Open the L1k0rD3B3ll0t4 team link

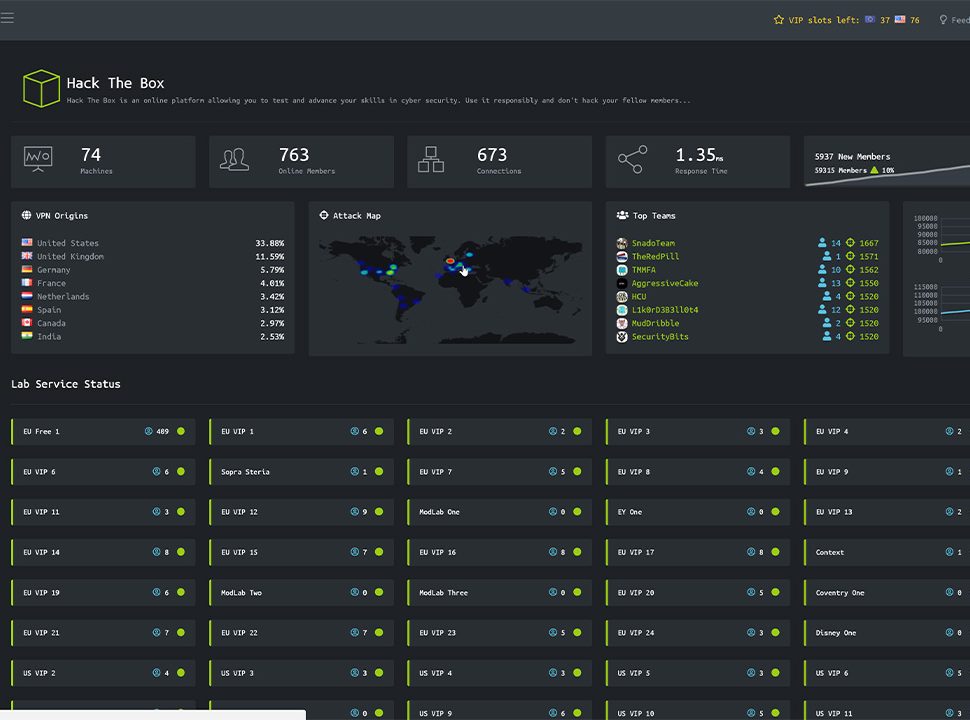665,310
